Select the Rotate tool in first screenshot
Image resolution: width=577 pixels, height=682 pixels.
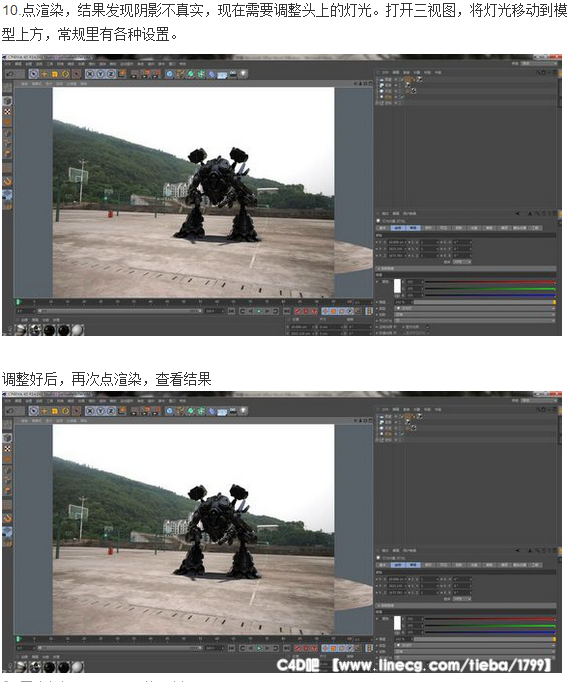click(65, 74)
